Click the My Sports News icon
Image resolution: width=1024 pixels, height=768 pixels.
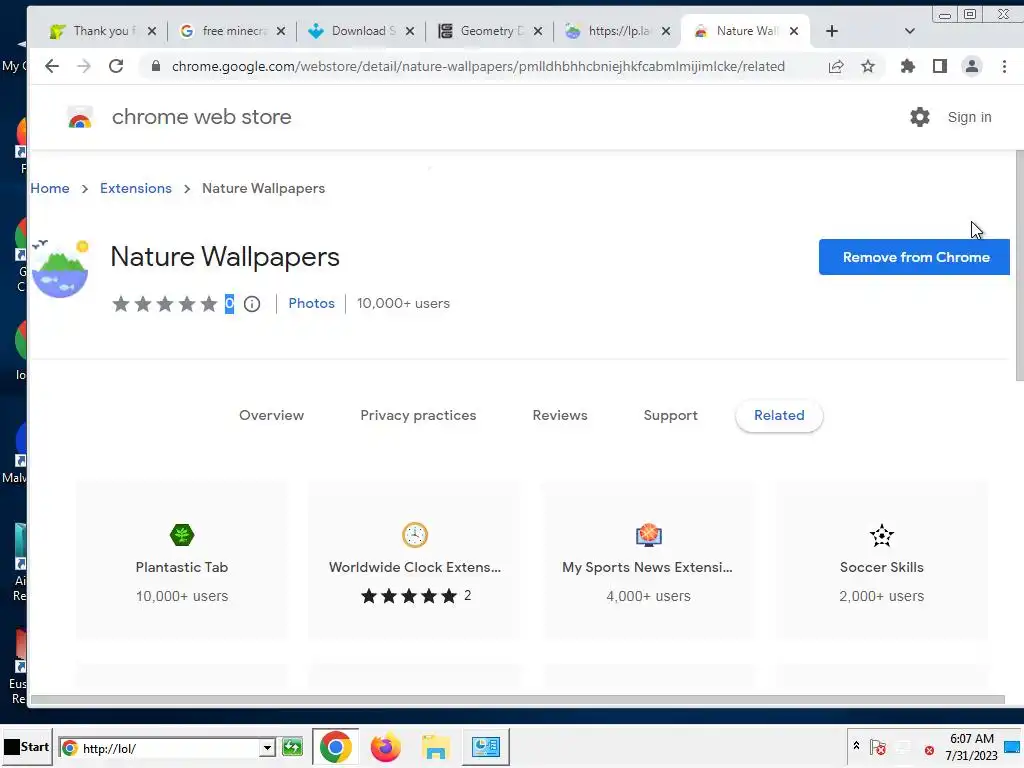(x=648, y=535)
